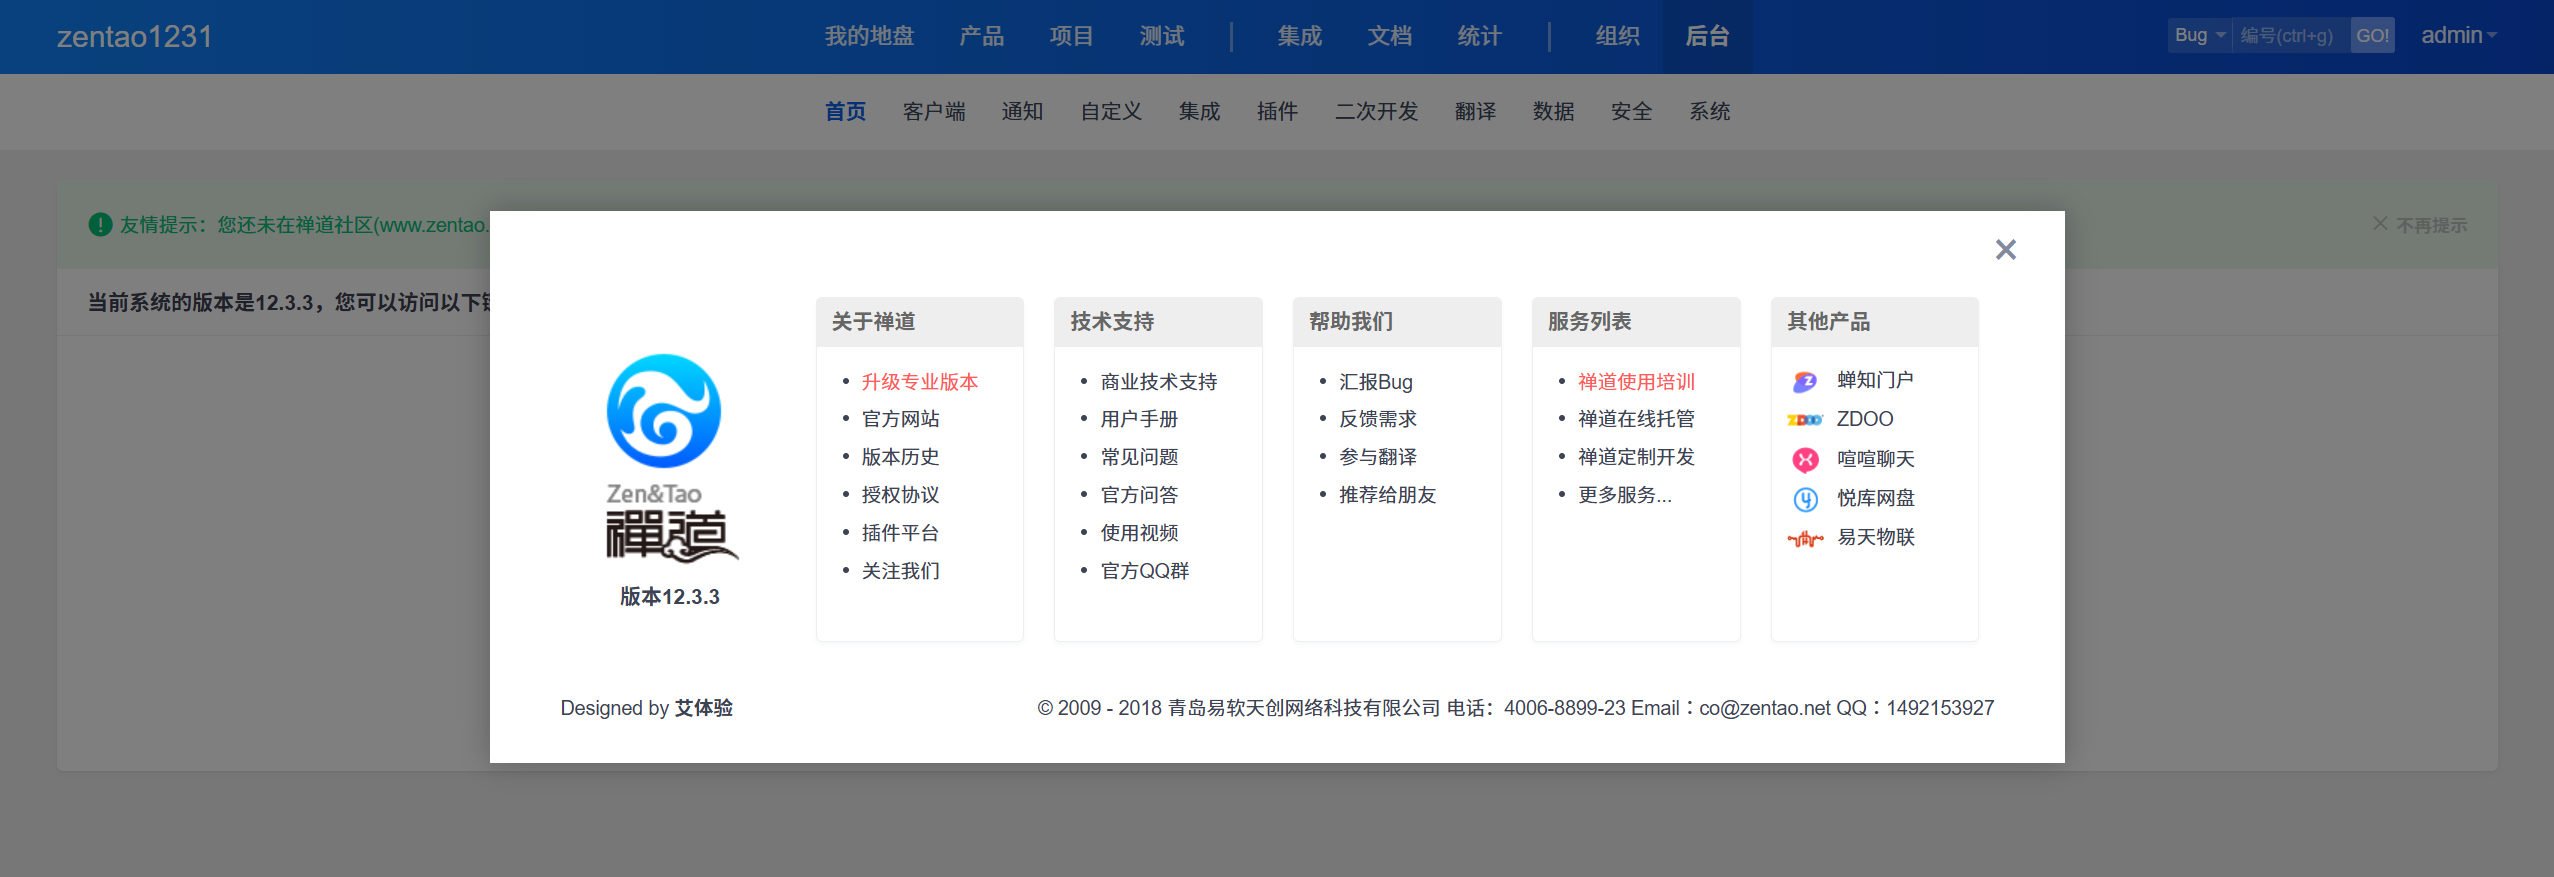The width and height of the screenshot is (2554, 877).
Task: Dismiss the notice with the X beside 不再提示
Action: point(2380,224)
